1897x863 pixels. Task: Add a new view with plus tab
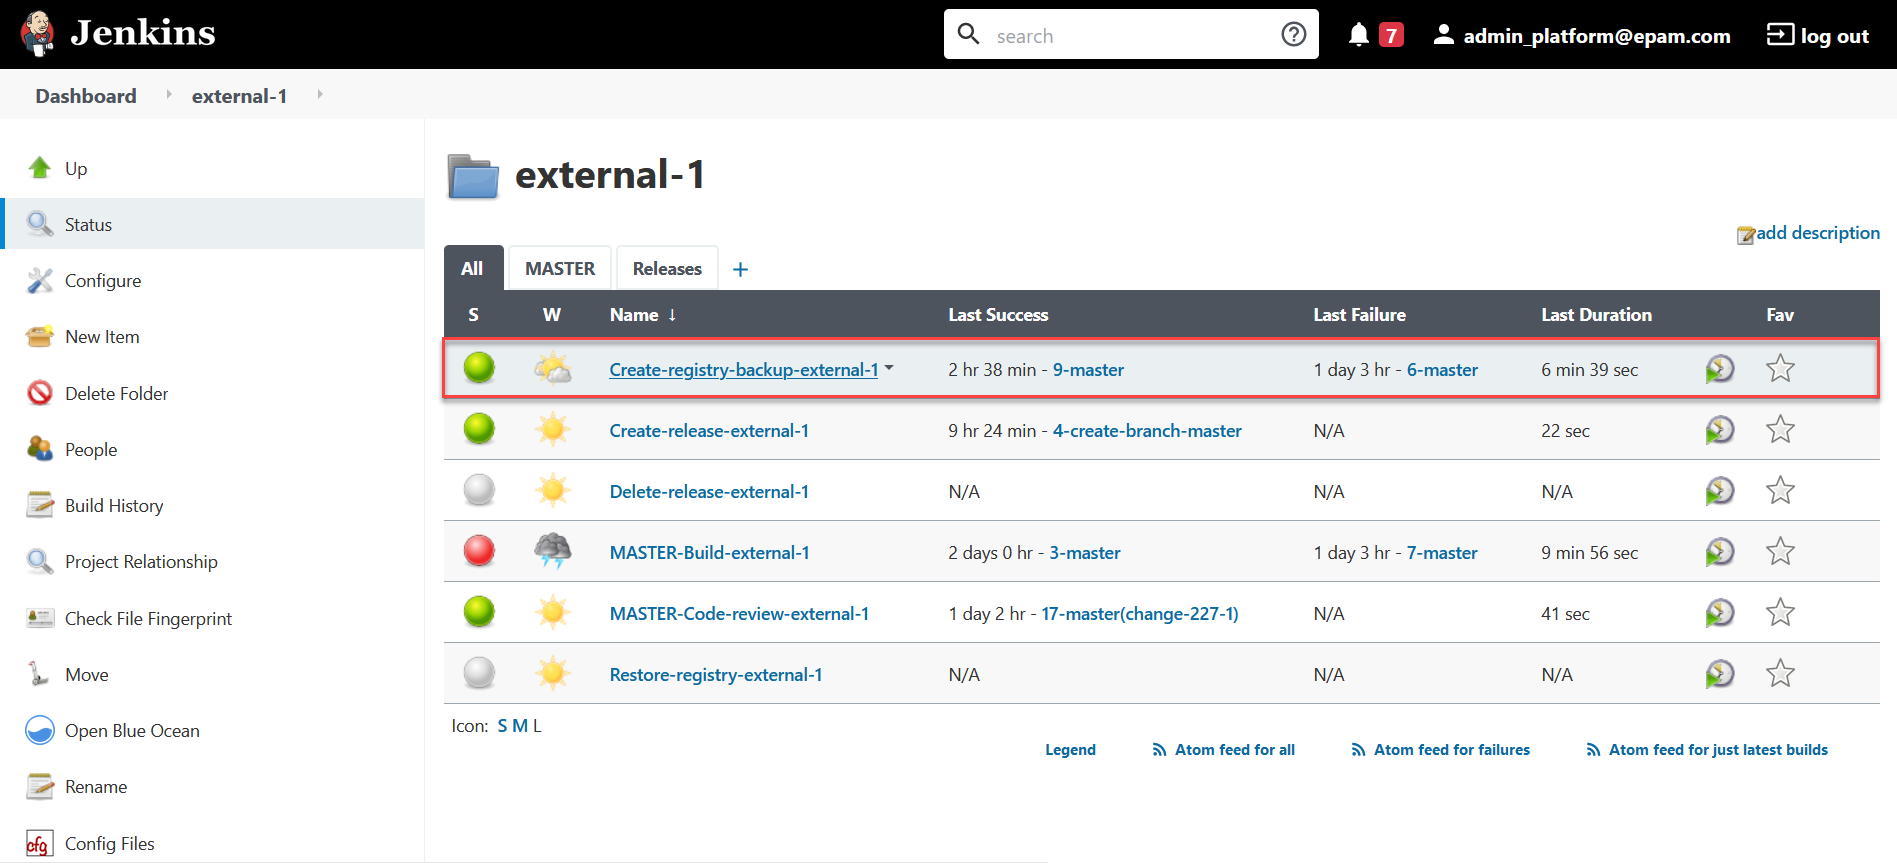pos(740,269)
